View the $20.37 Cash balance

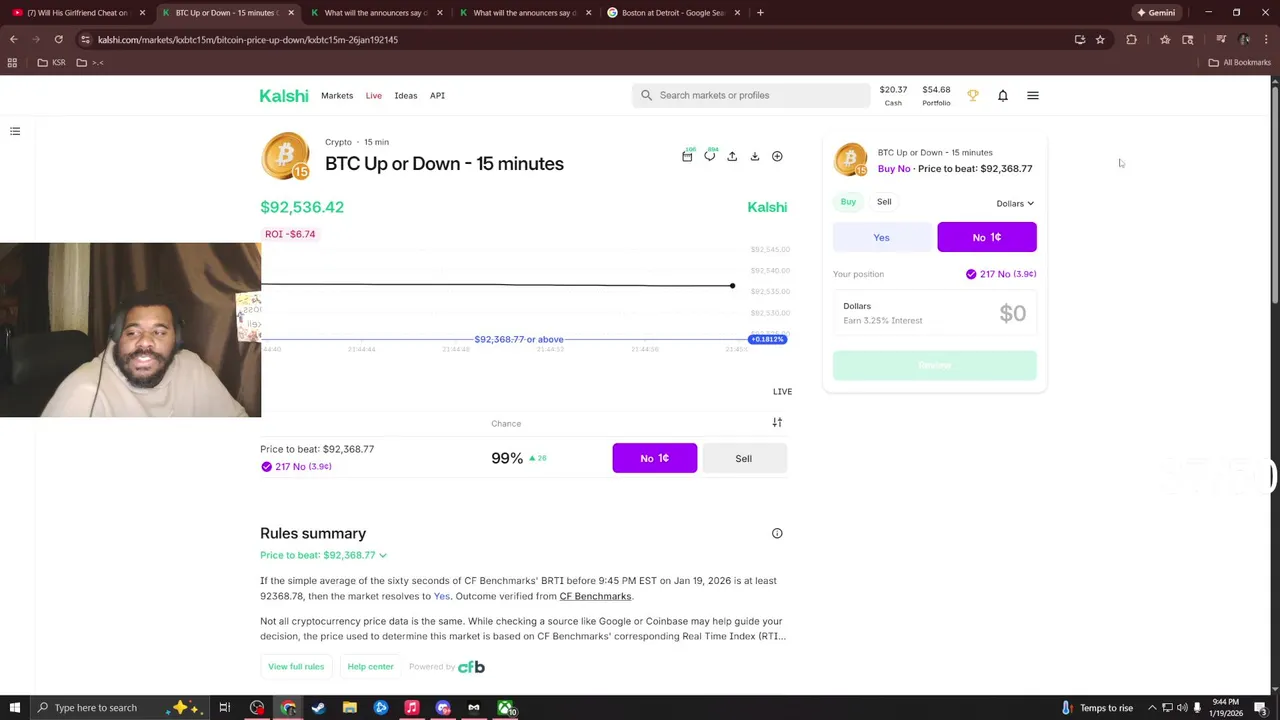[893, 95]
